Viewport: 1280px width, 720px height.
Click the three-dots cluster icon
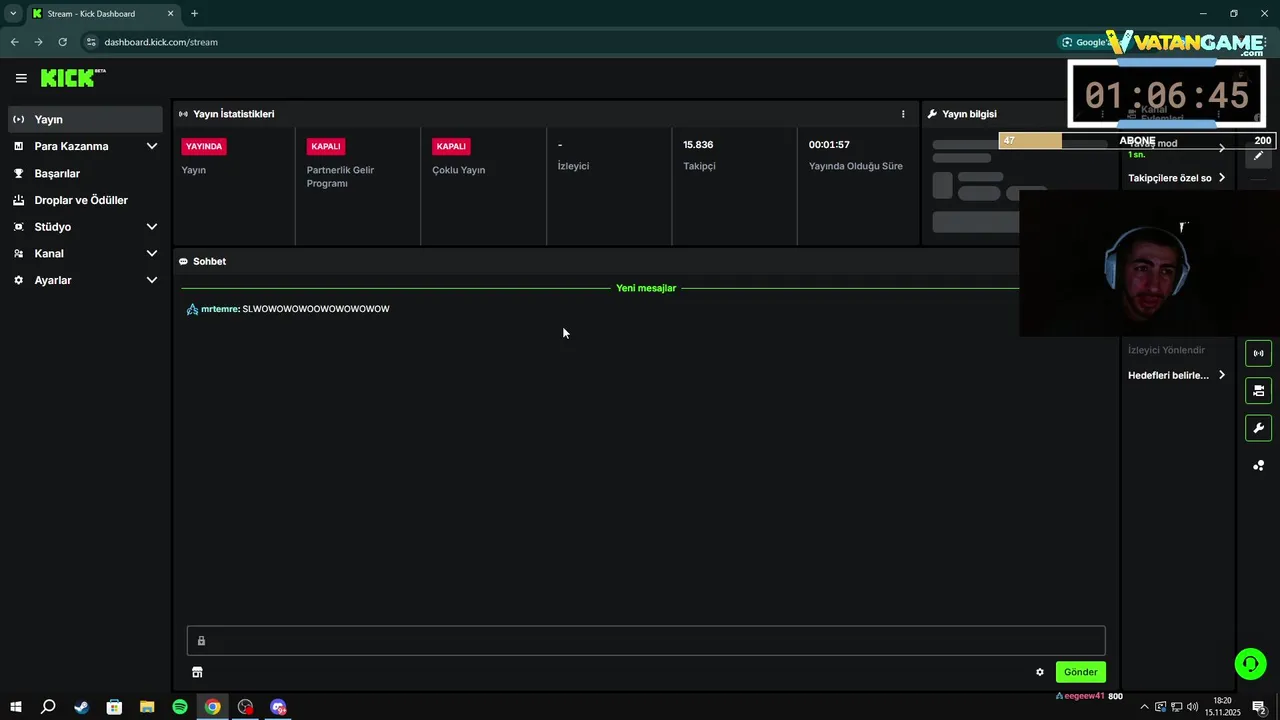click(x=1259, y=465)
